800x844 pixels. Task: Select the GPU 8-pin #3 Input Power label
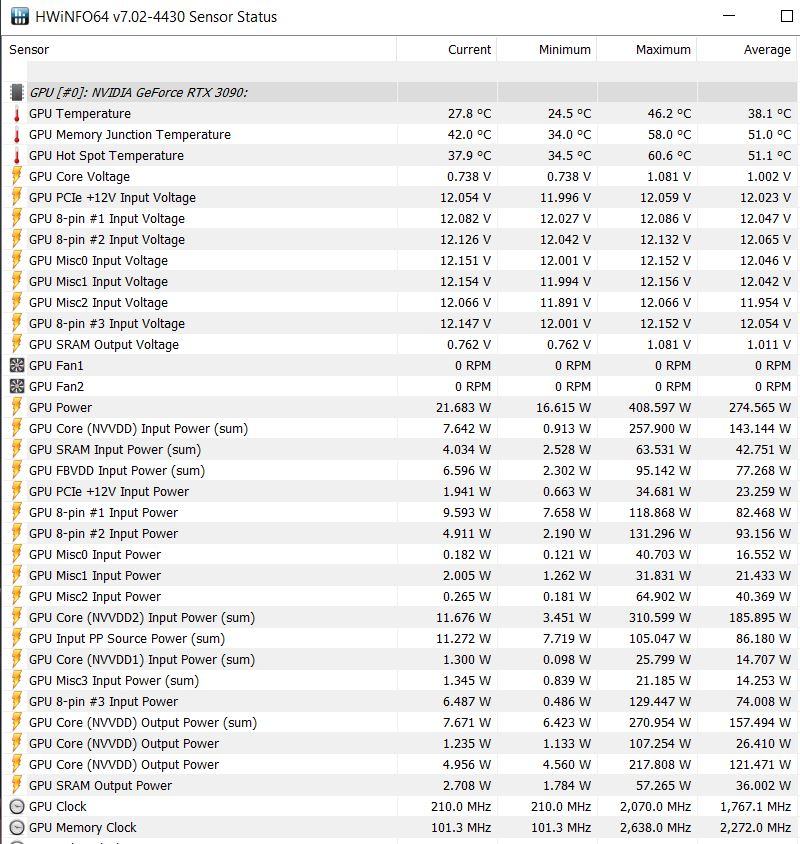(x=103, y=701)
